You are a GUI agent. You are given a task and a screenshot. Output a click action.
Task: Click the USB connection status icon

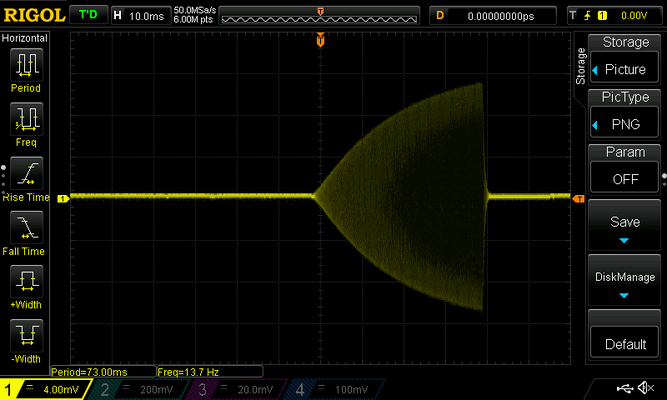[x=624, y=388]
